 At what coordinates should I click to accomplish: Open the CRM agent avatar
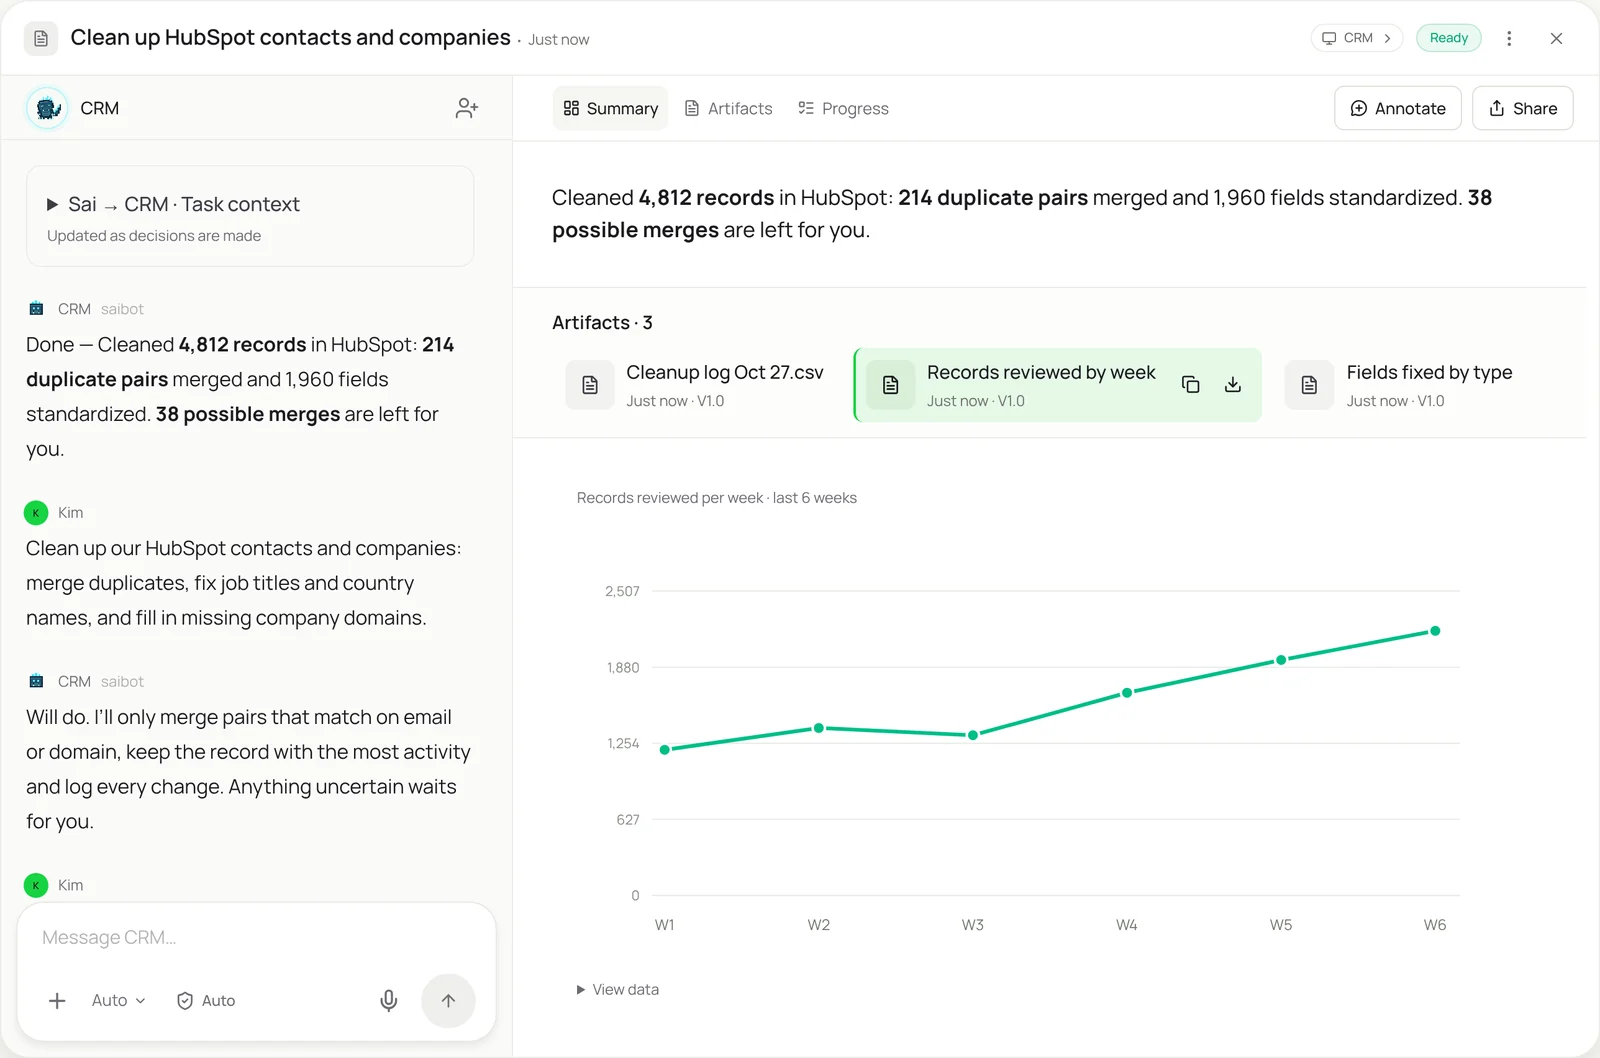47,108
